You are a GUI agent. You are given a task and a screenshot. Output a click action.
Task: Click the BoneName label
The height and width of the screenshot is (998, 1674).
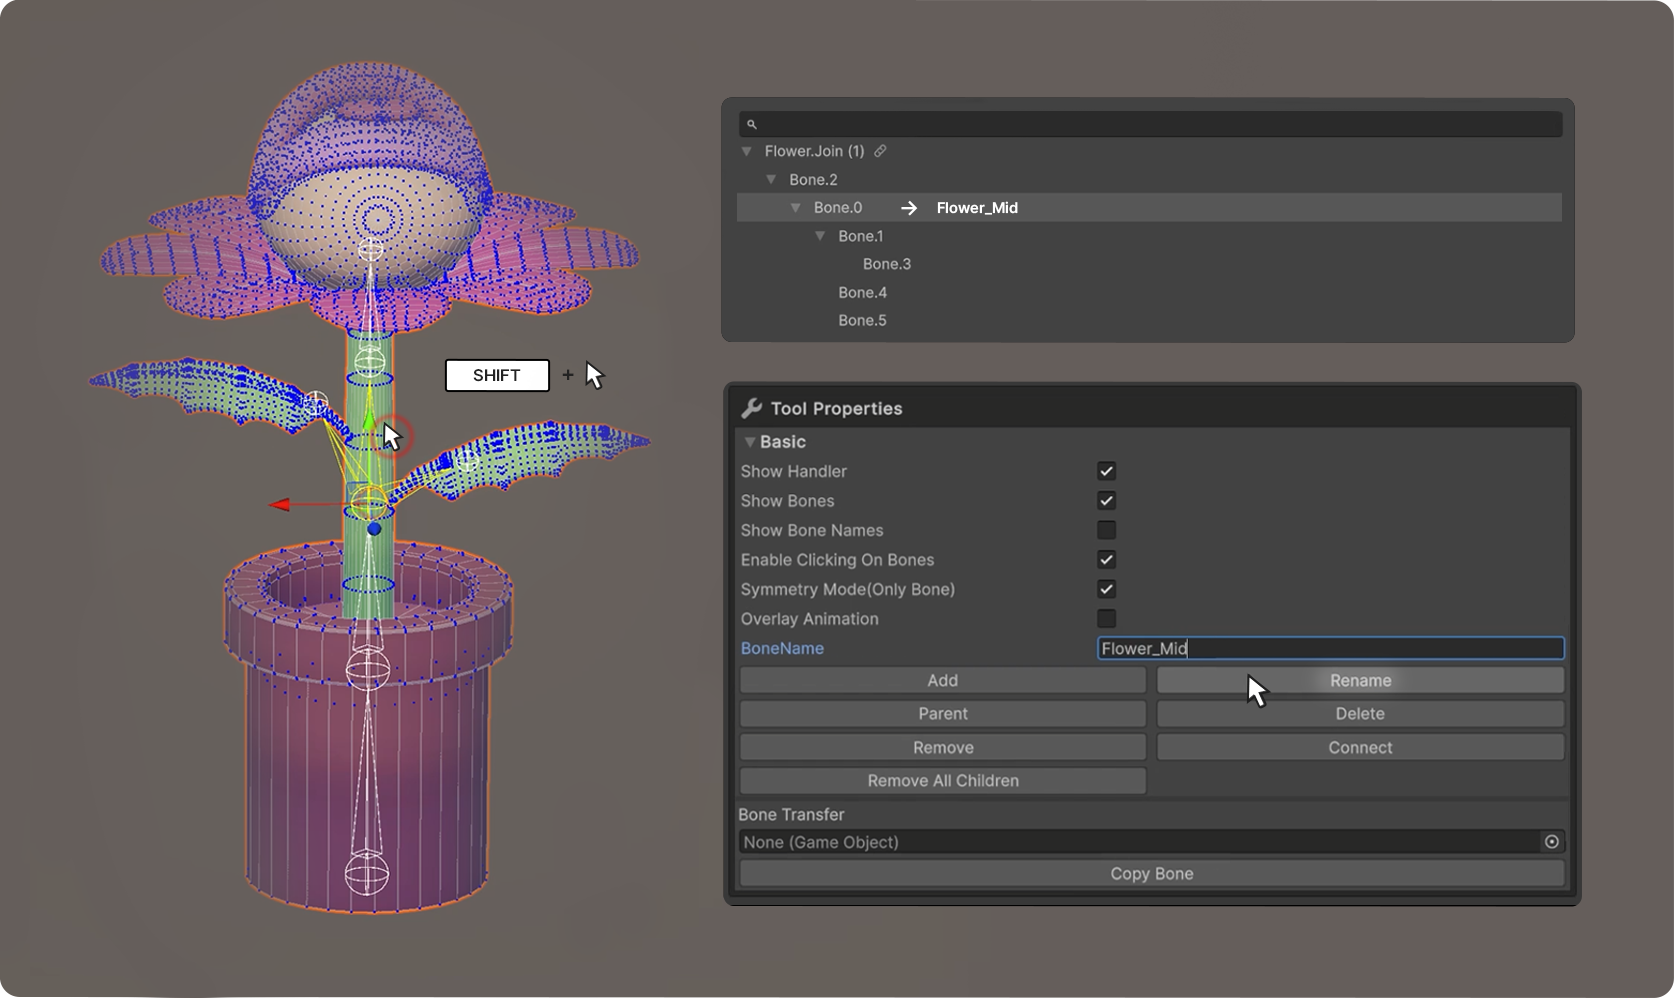tap(782, 648)
